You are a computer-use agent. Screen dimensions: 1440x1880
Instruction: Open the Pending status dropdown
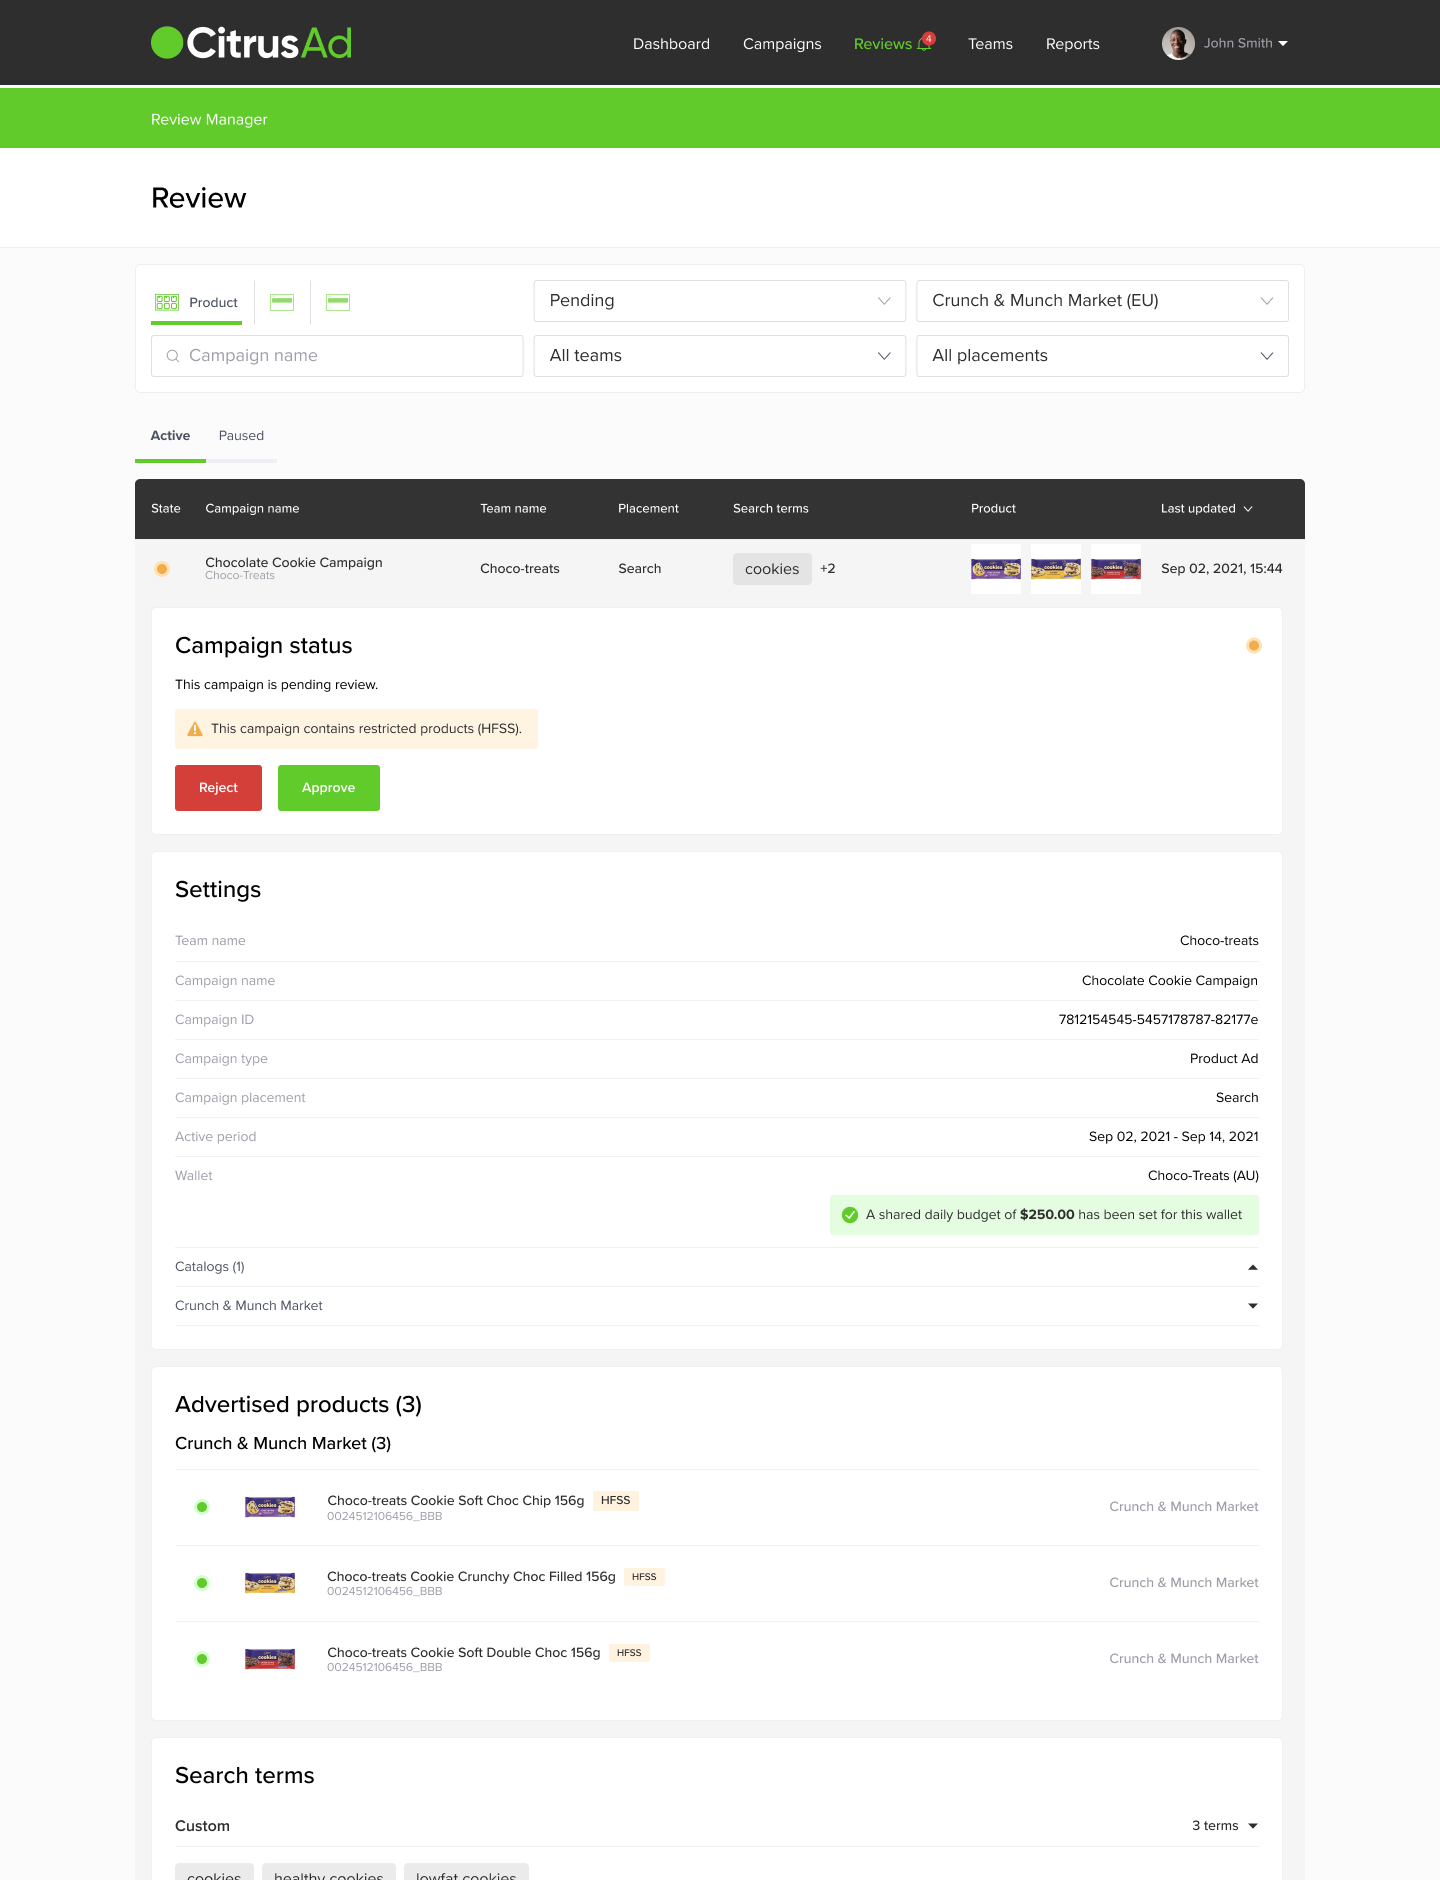coord(720,301)
